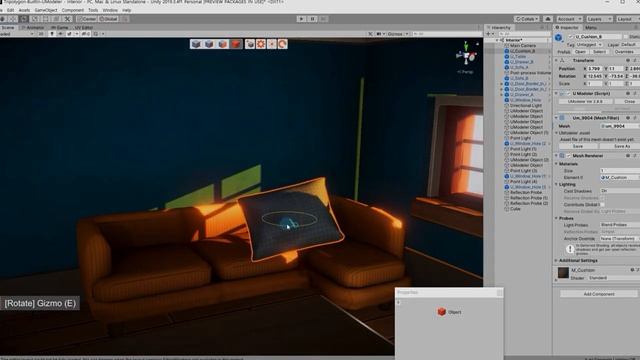
Task: Open the Tools menu
Action: pos(93,10)
